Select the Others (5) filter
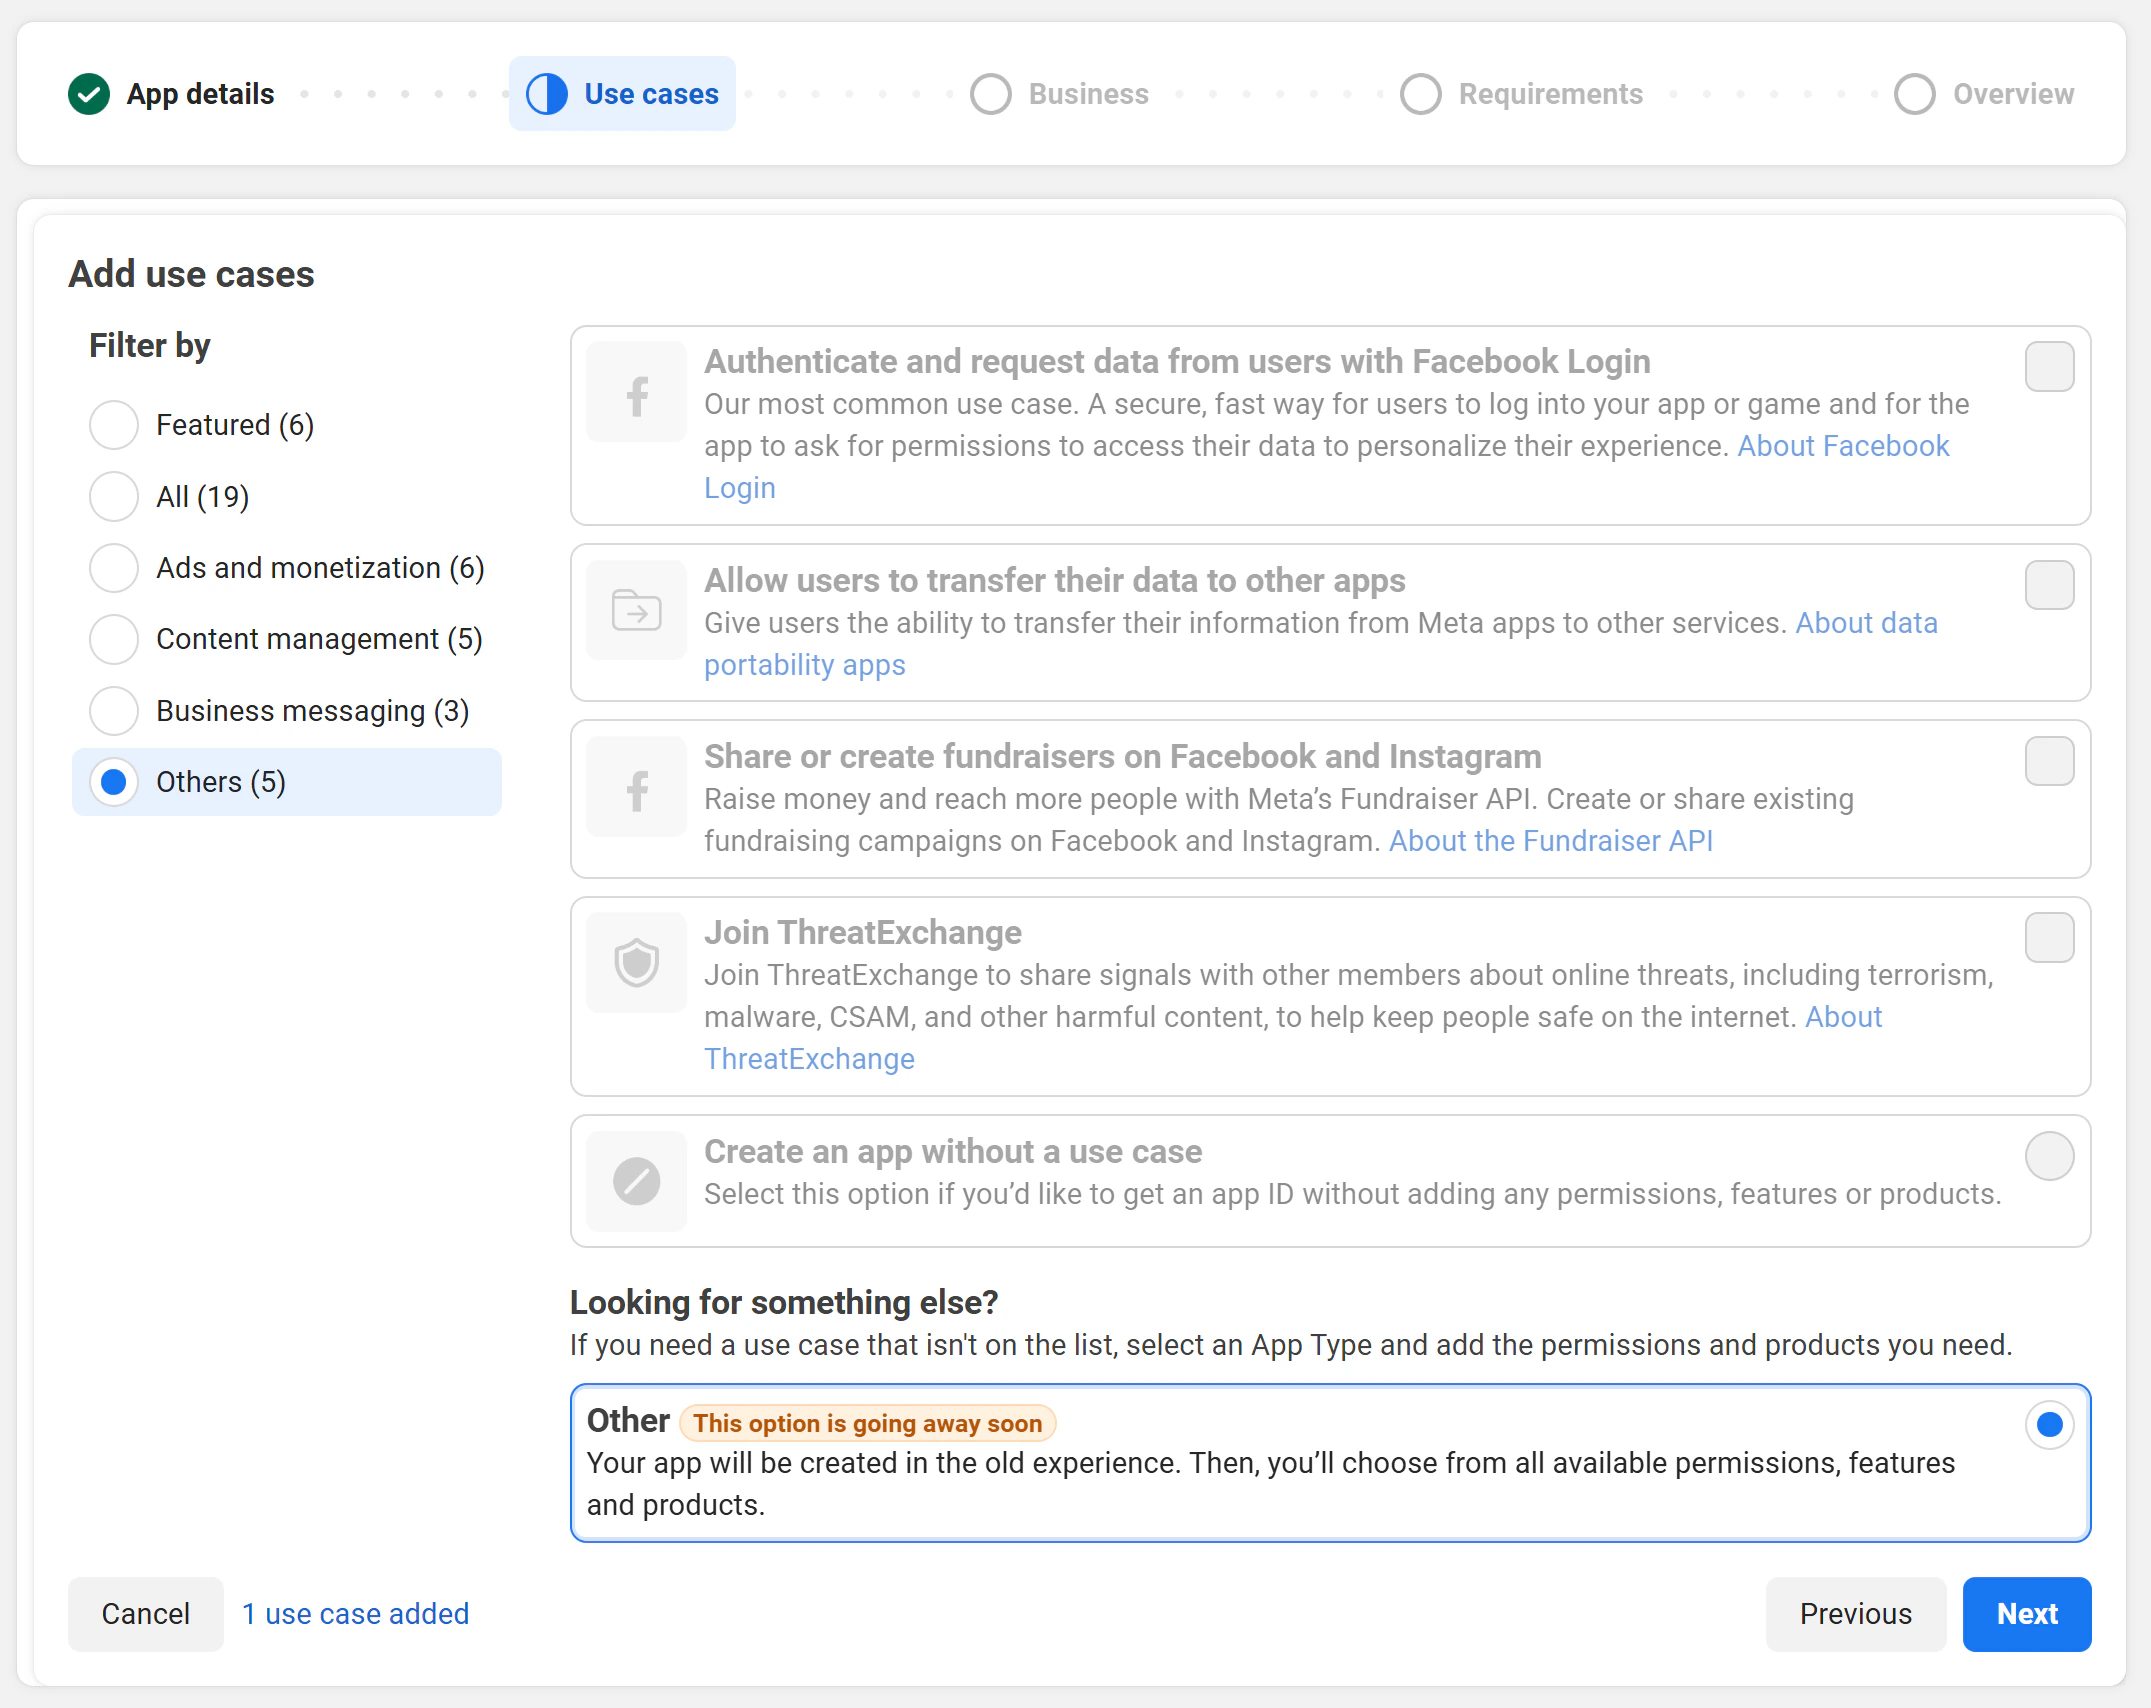The image size is (2151, 1708). tap(287, 782)
